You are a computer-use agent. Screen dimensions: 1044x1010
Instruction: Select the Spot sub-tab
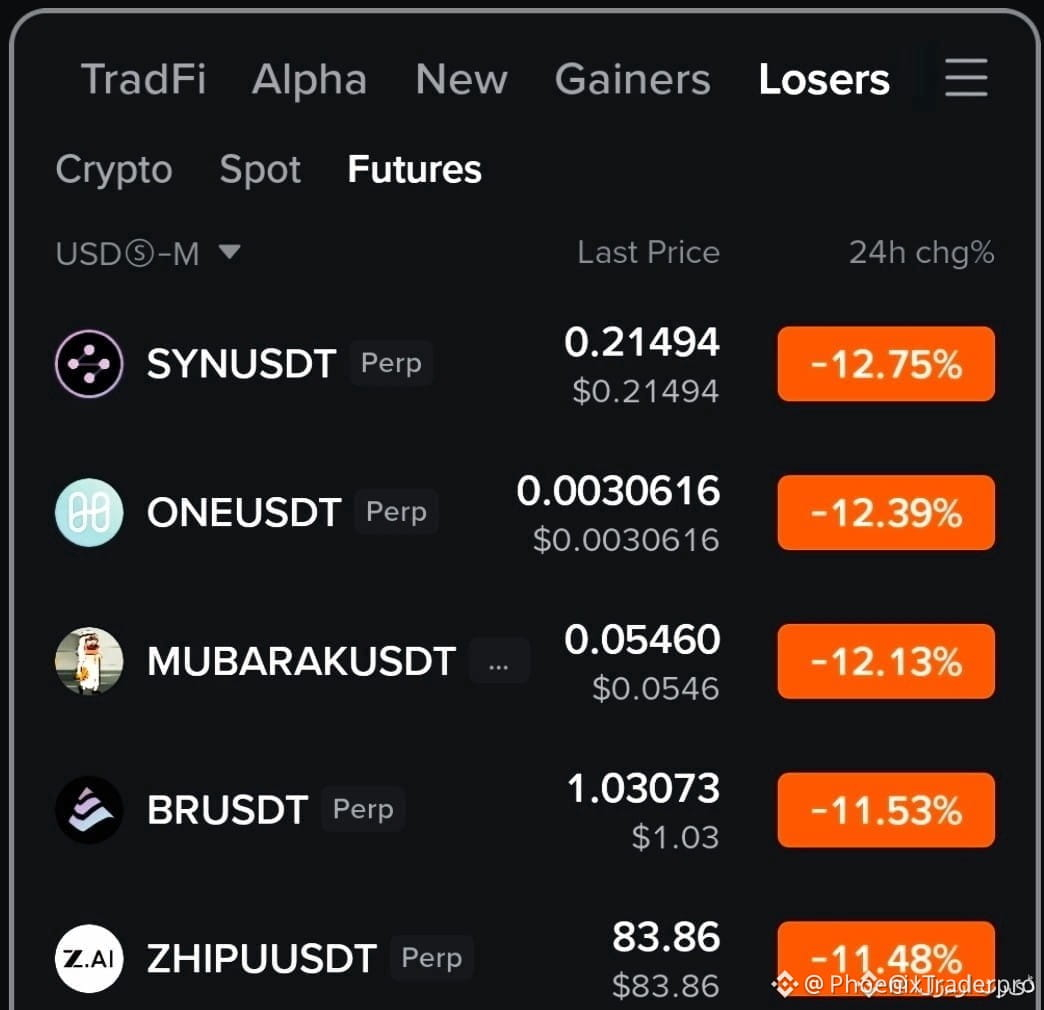(260, 169)
